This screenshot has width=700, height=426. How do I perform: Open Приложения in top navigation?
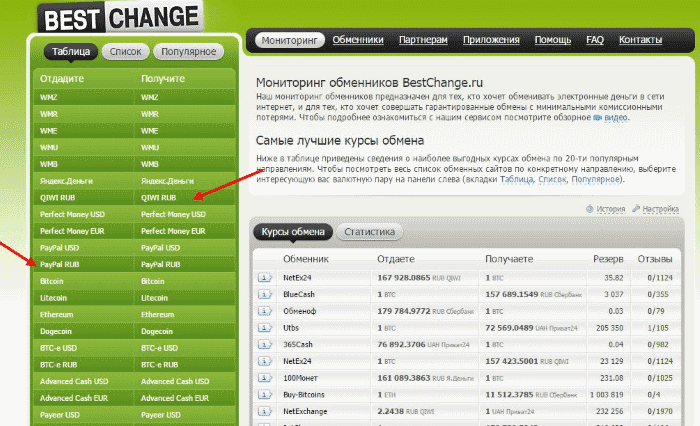491,40
